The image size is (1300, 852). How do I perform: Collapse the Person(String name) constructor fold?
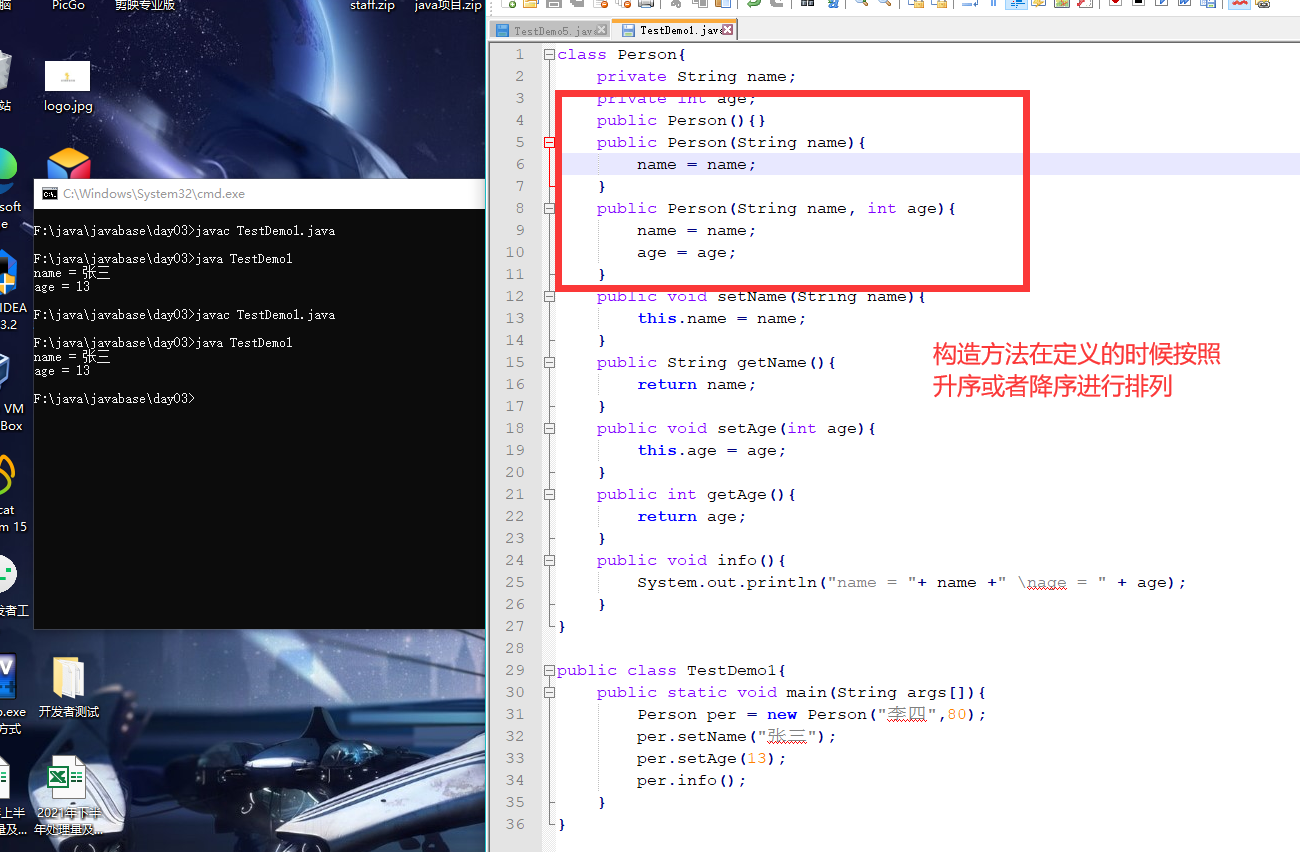tap(549, 142)
